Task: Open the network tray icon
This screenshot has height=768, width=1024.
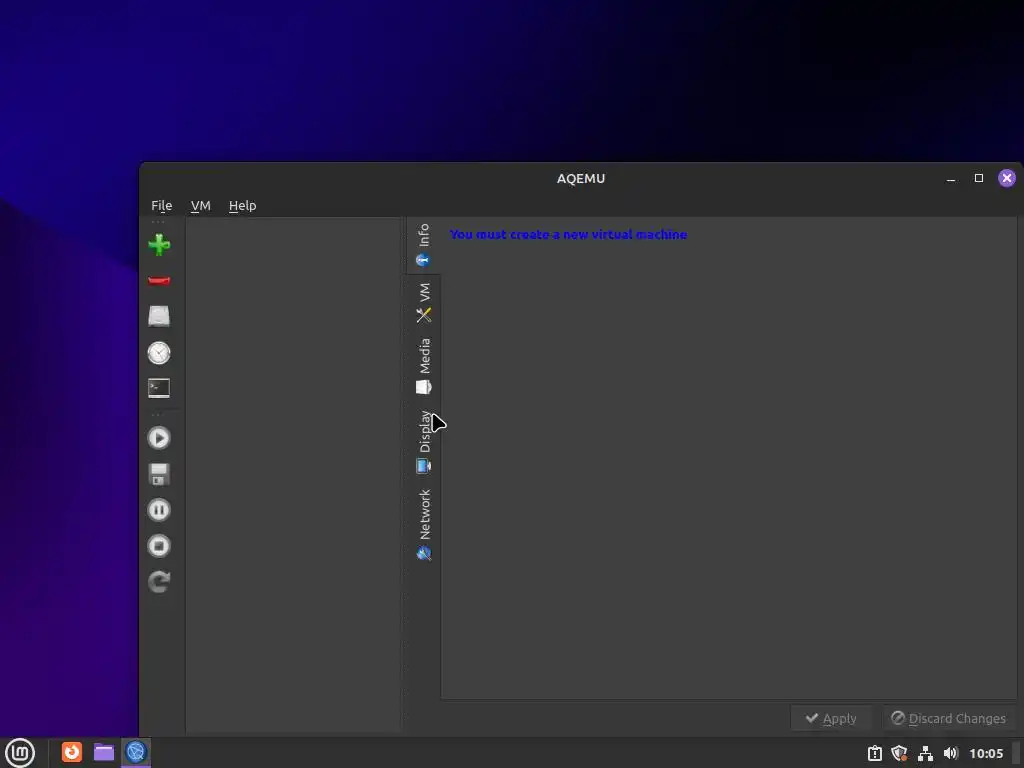Action: click(925, 754)
